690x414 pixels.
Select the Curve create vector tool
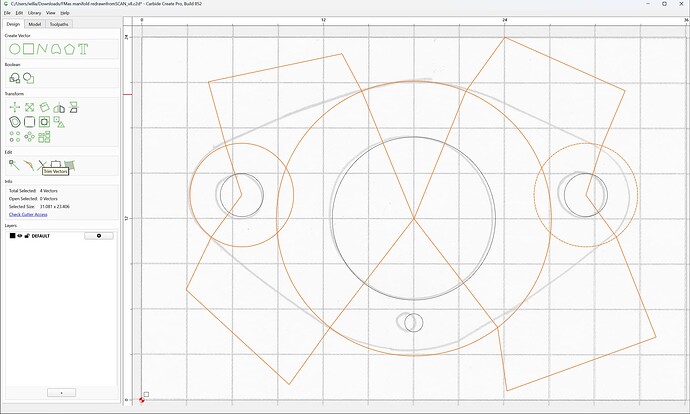tap(56, 49)
